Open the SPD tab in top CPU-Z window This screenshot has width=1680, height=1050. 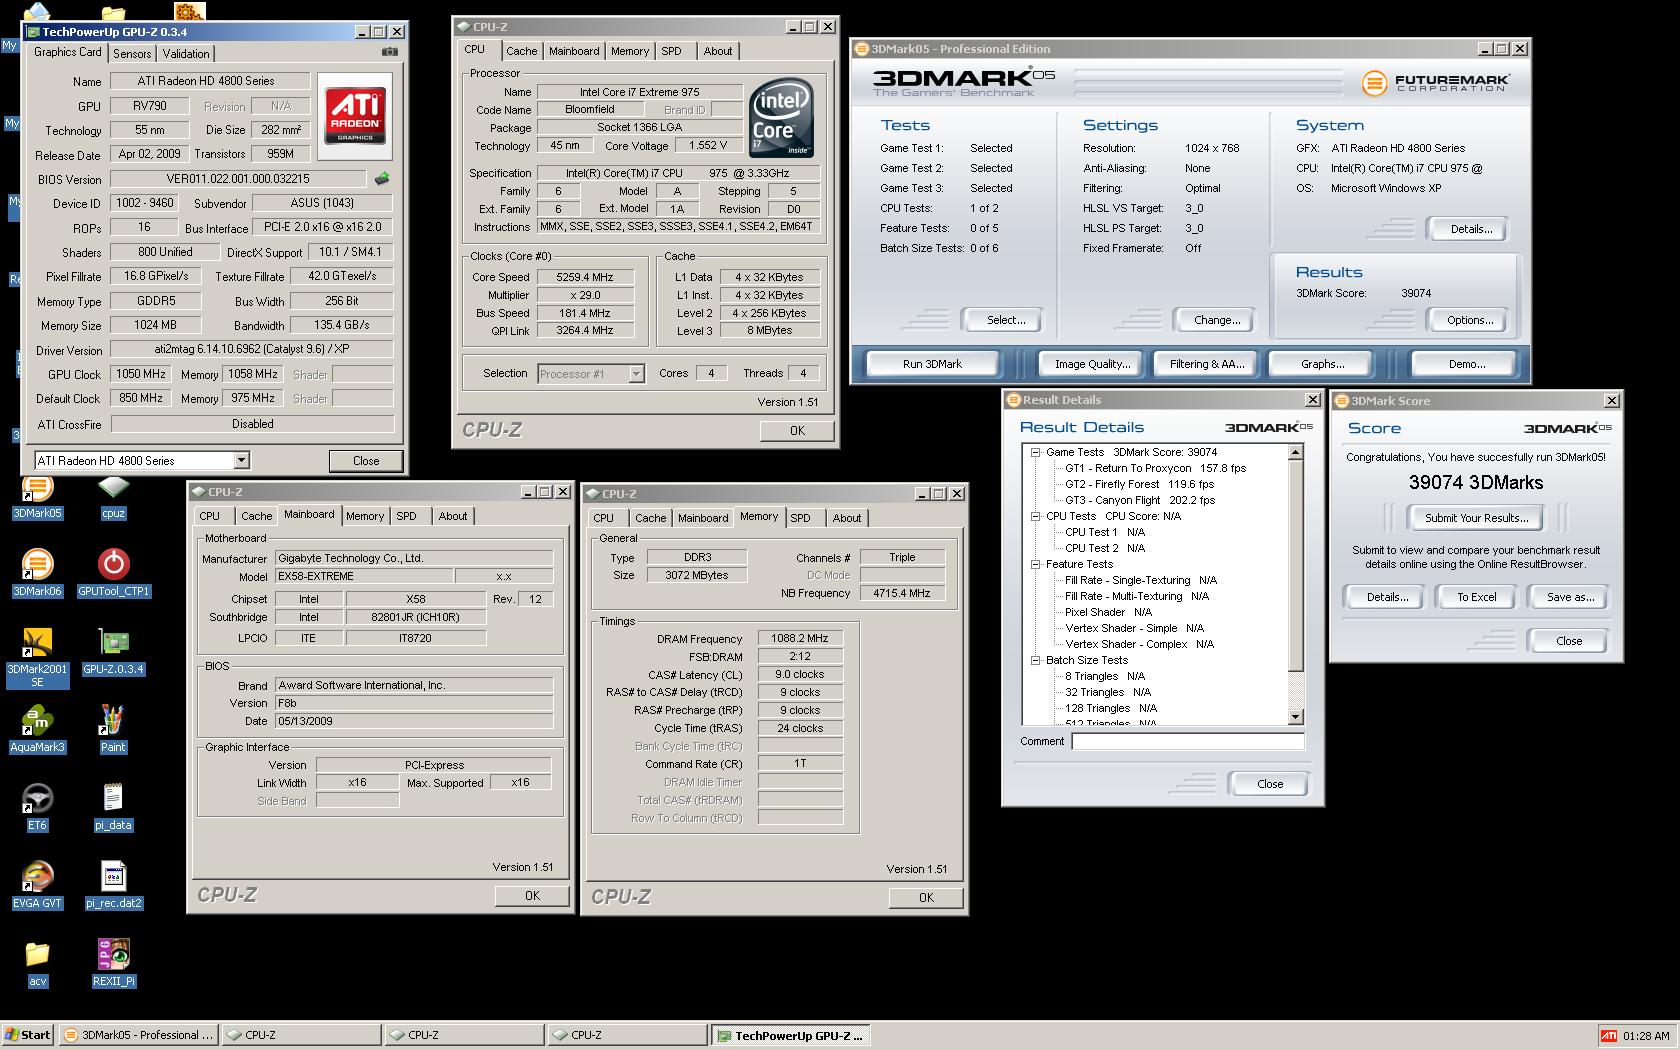coord(671,51)
